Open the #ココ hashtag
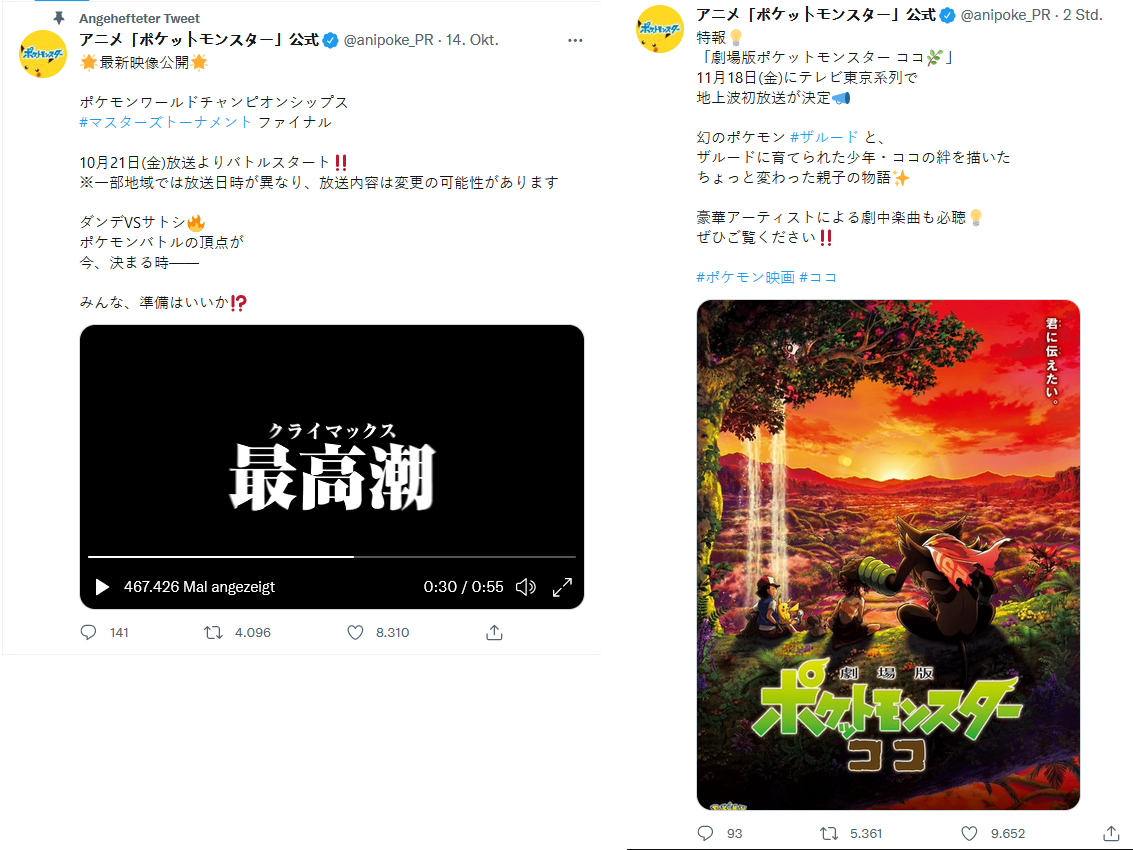 point(818,277)
